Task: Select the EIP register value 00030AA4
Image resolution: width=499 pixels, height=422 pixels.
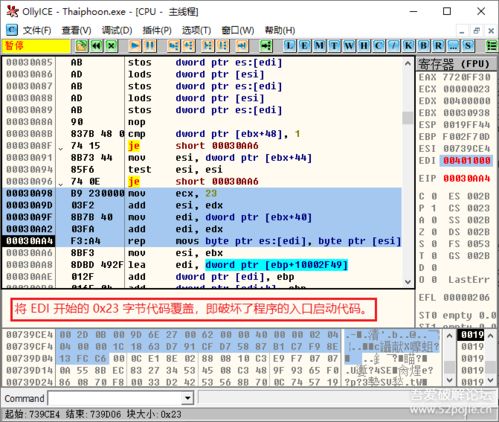Action: [467, 179]
